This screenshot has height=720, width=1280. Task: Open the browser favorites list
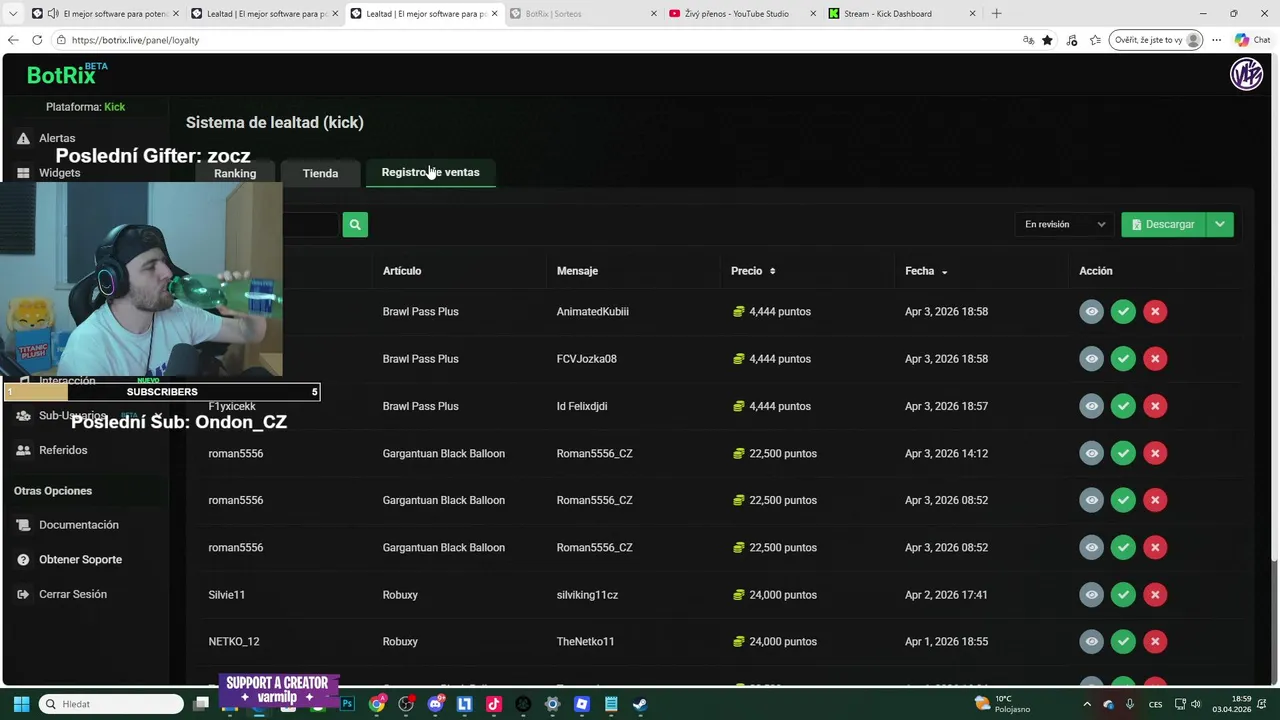[x=1095, y=40]
